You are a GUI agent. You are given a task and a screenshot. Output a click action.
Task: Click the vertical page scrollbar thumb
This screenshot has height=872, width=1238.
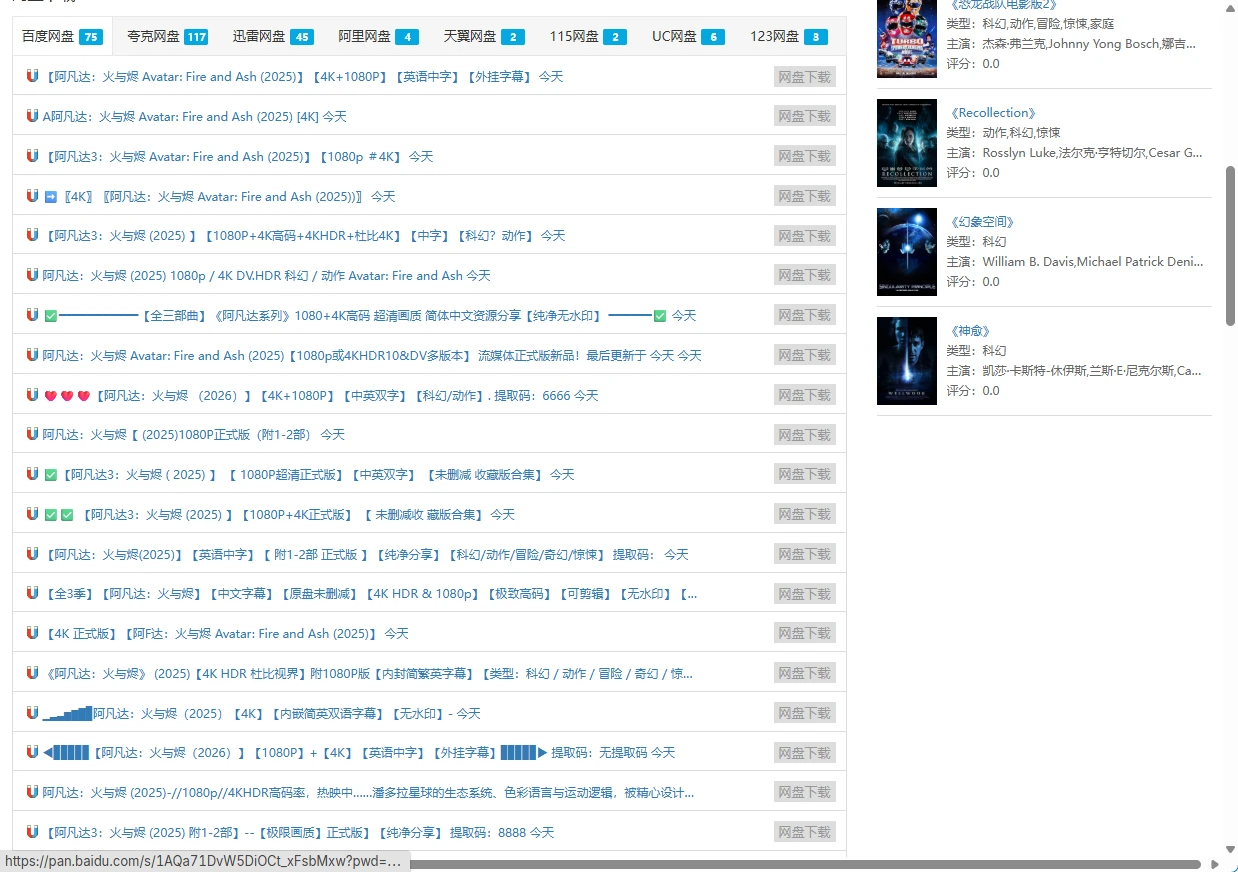point(1230,245)
